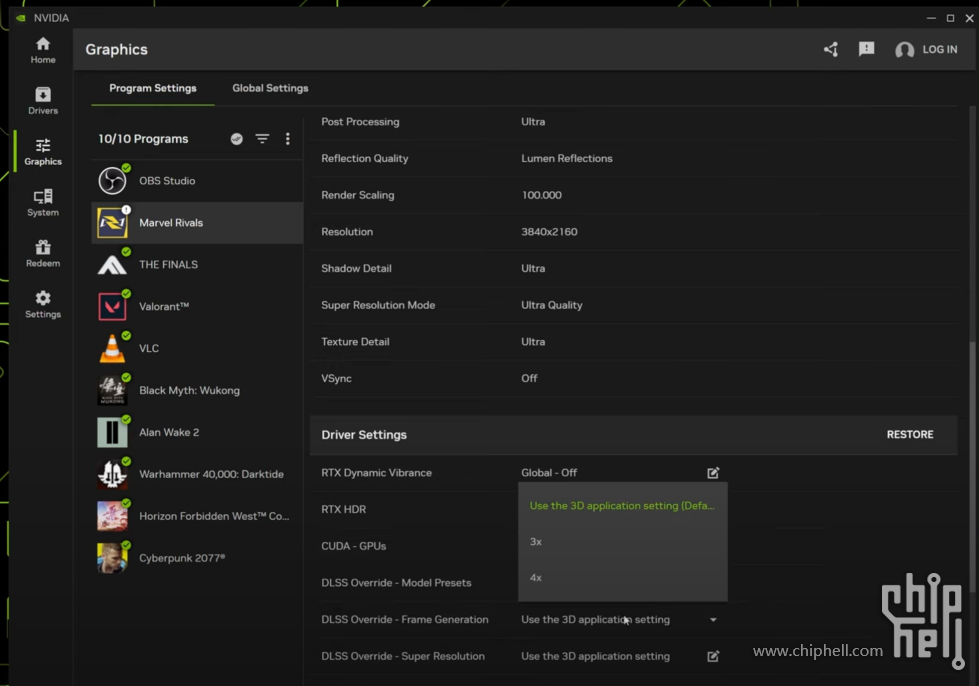
Task: Click LOG IN button
Action: tap(940, 49)
